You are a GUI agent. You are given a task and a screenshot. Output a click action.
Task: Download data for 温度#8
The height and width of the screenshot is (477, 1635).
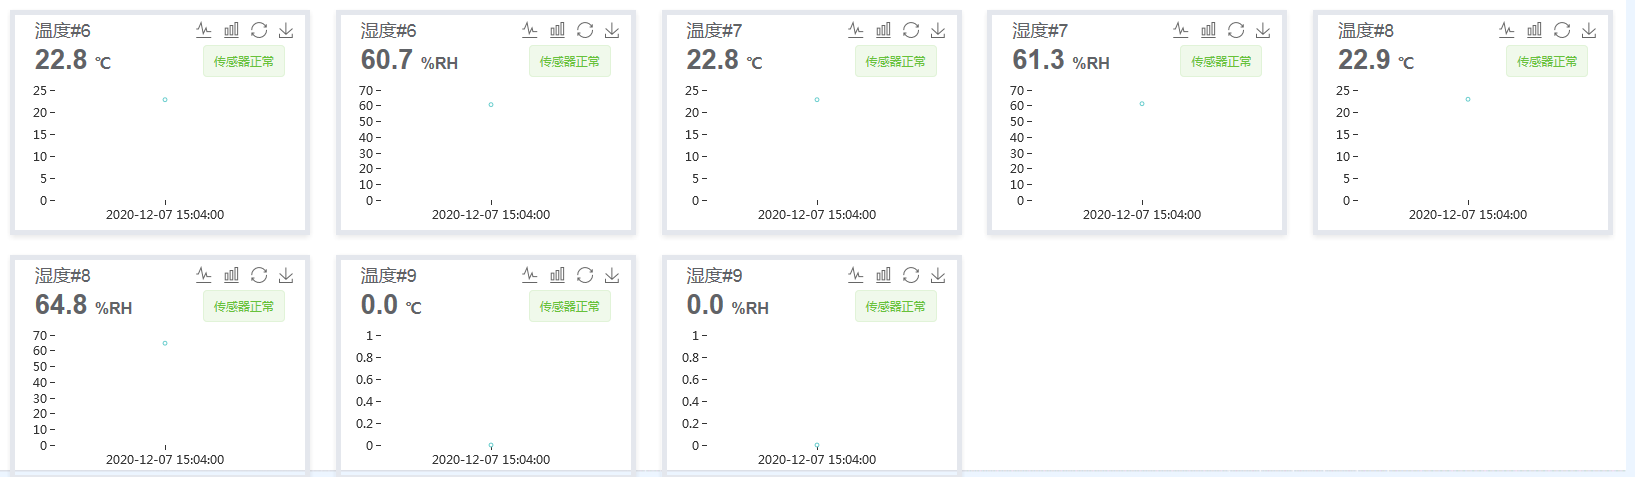point(1589,30)
